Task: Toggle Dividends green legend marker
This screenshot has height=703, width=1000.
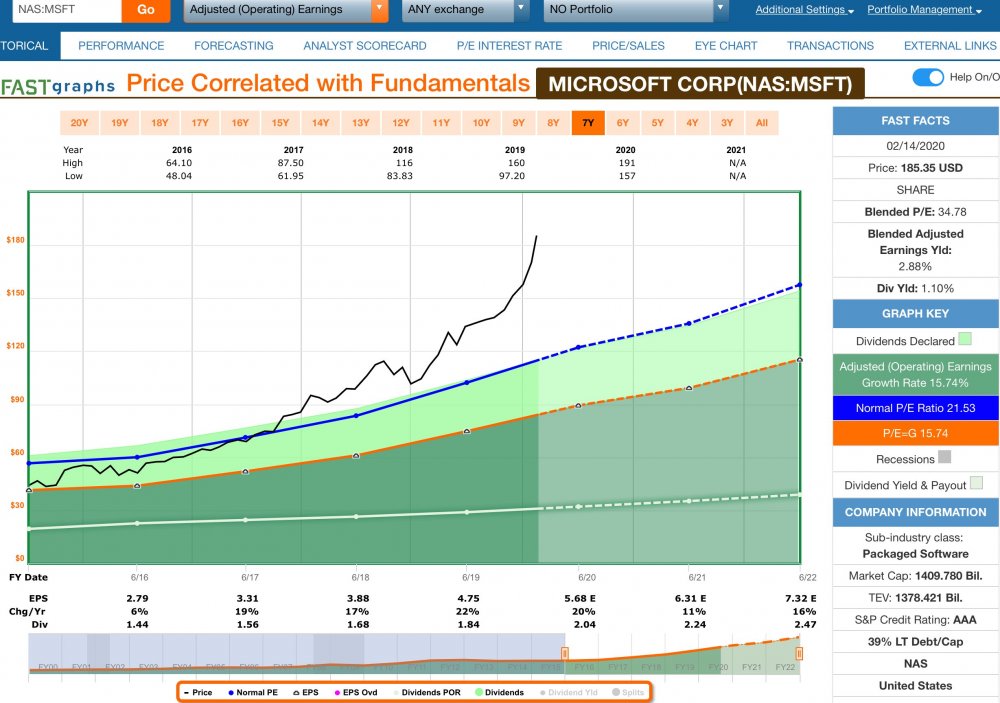Action: click(478, 692)
